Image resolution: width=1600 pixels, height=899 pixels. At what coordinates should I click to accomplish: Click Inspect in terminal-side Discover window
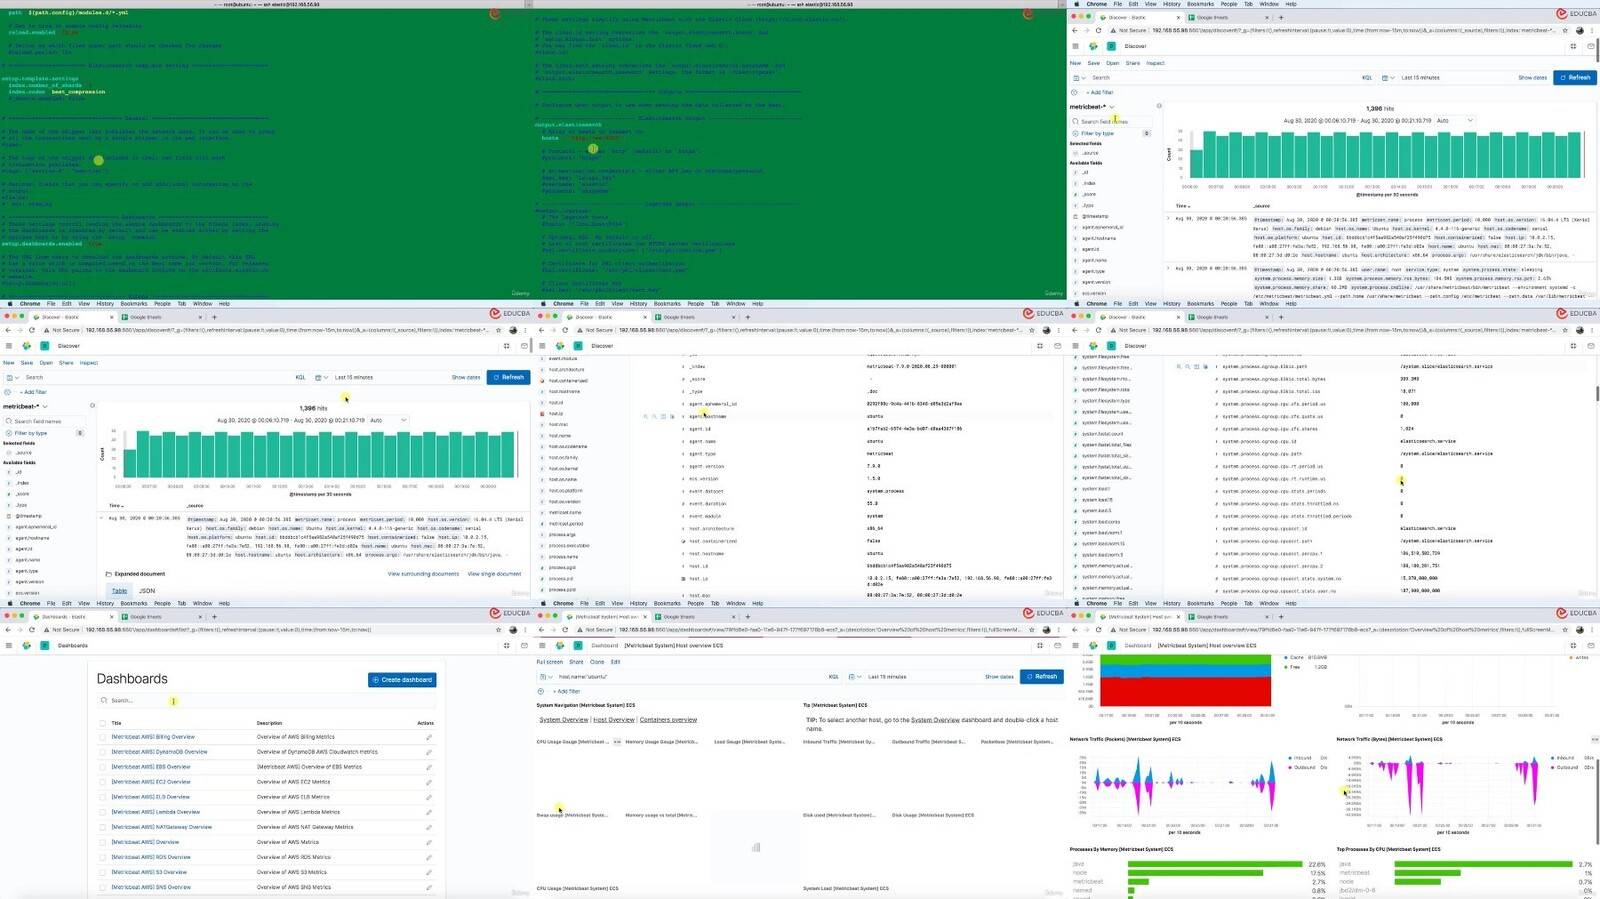1155,63
